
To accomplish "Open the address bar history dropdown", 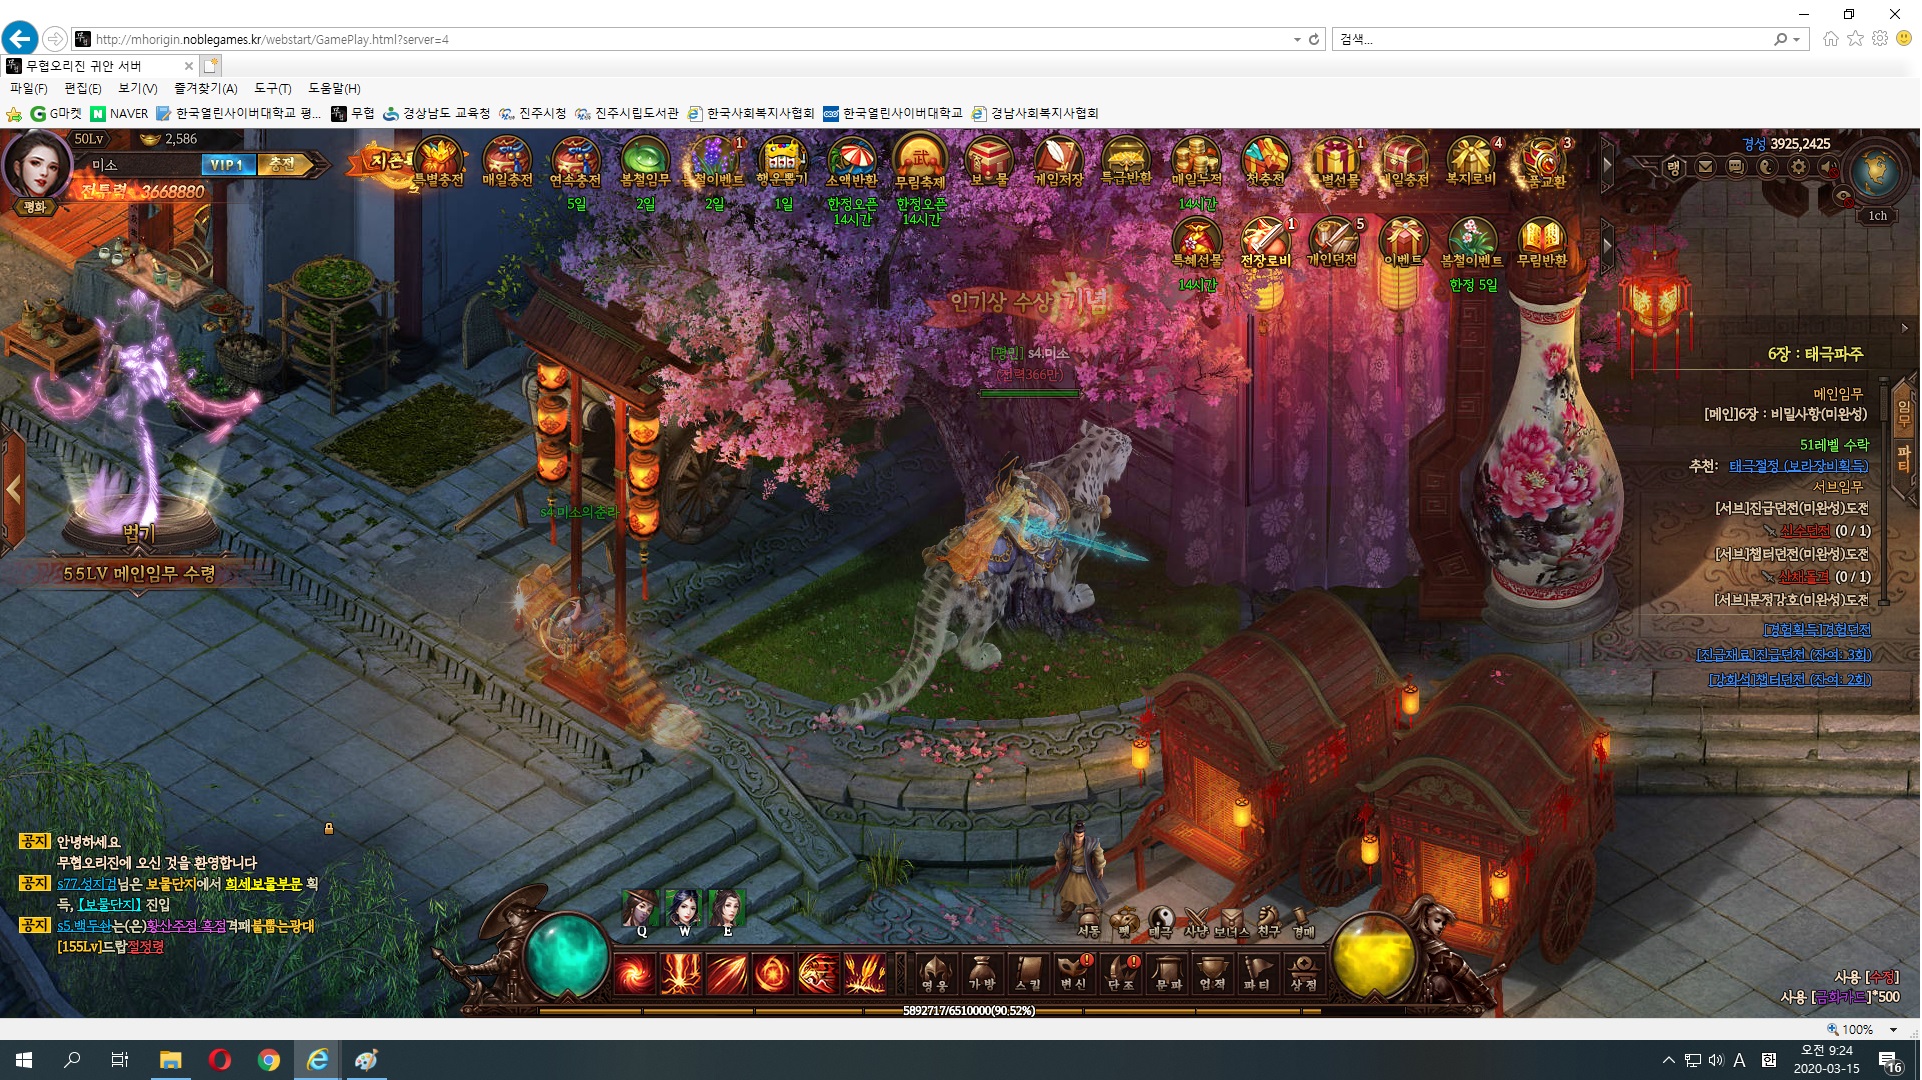I will tap(1297, 40).
